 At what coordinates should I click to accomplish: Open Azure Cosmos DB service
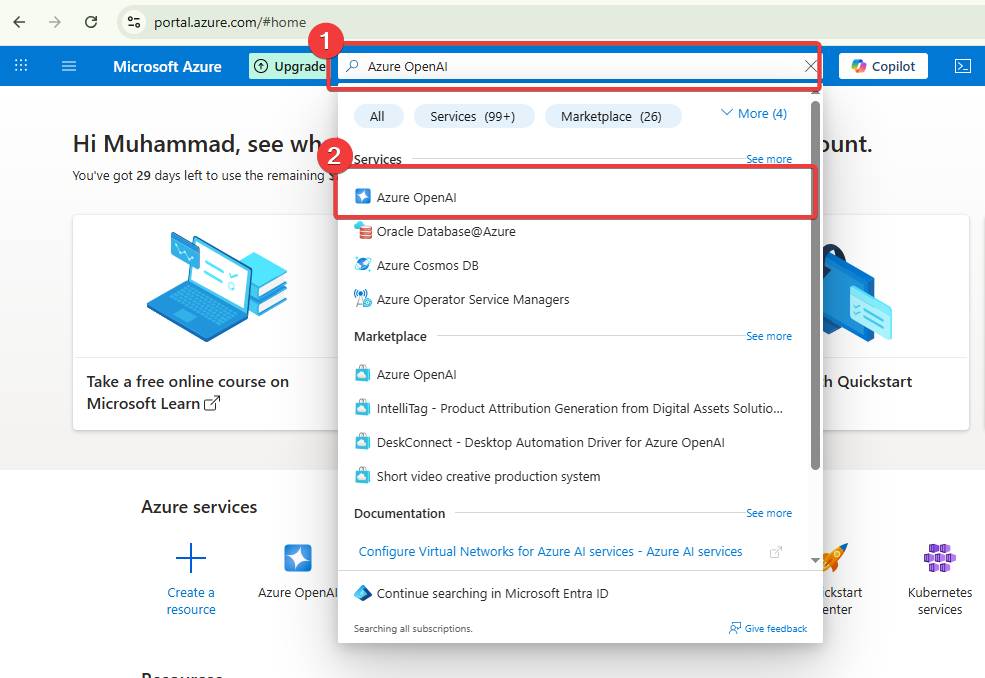(575, 265)
